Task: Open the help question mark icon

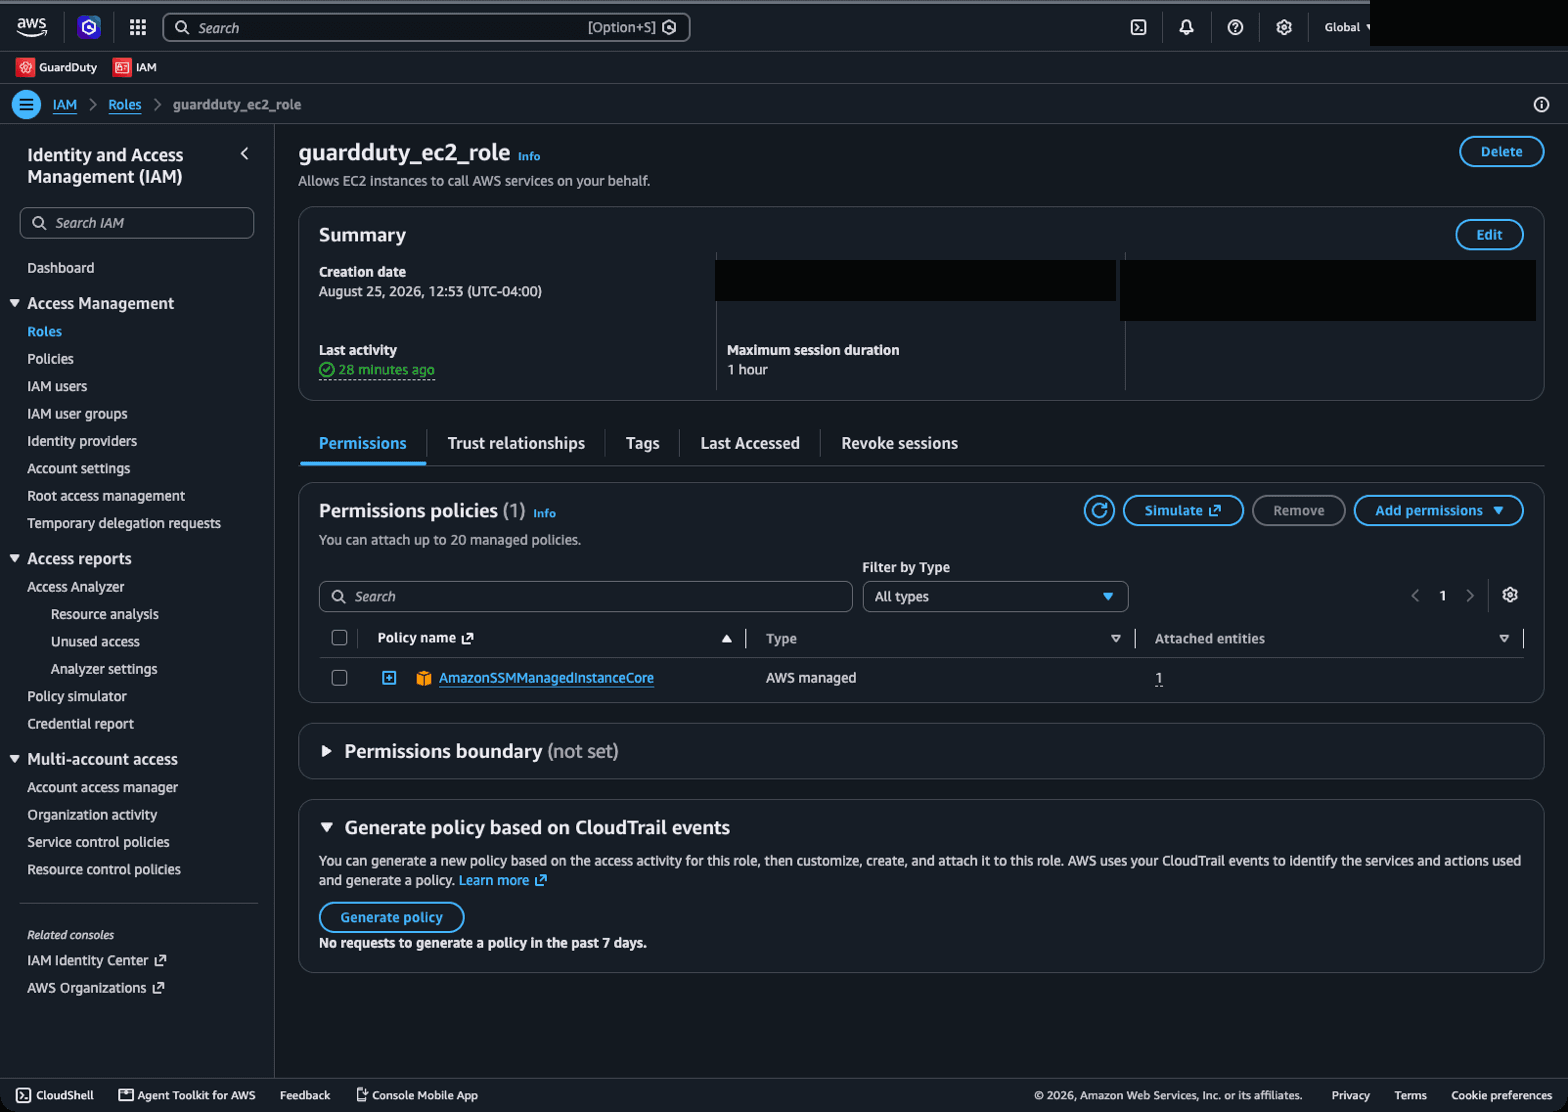Action: 1235,27
